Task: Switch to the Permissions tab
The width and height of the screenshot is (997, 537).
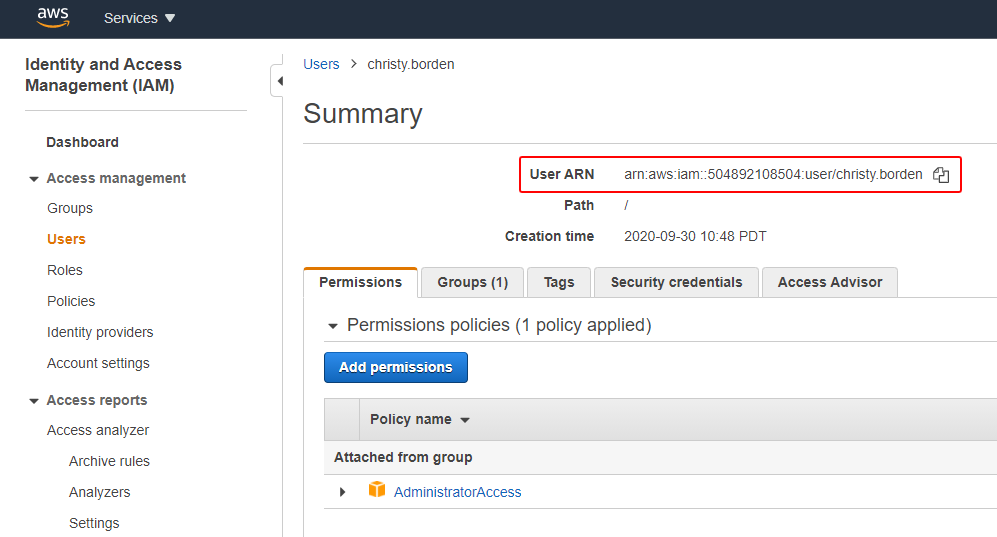Action: tap(361, 282)
